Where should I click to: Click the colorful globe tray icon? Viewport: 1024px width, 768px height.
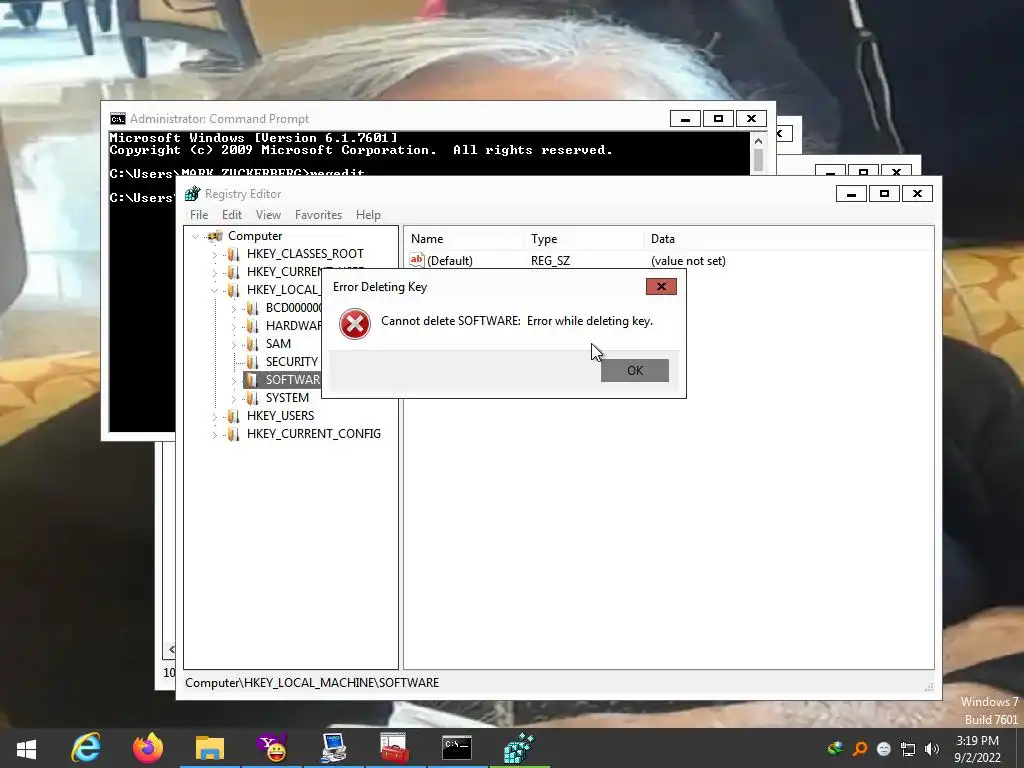pyautogui.click(x=835, y=748)
